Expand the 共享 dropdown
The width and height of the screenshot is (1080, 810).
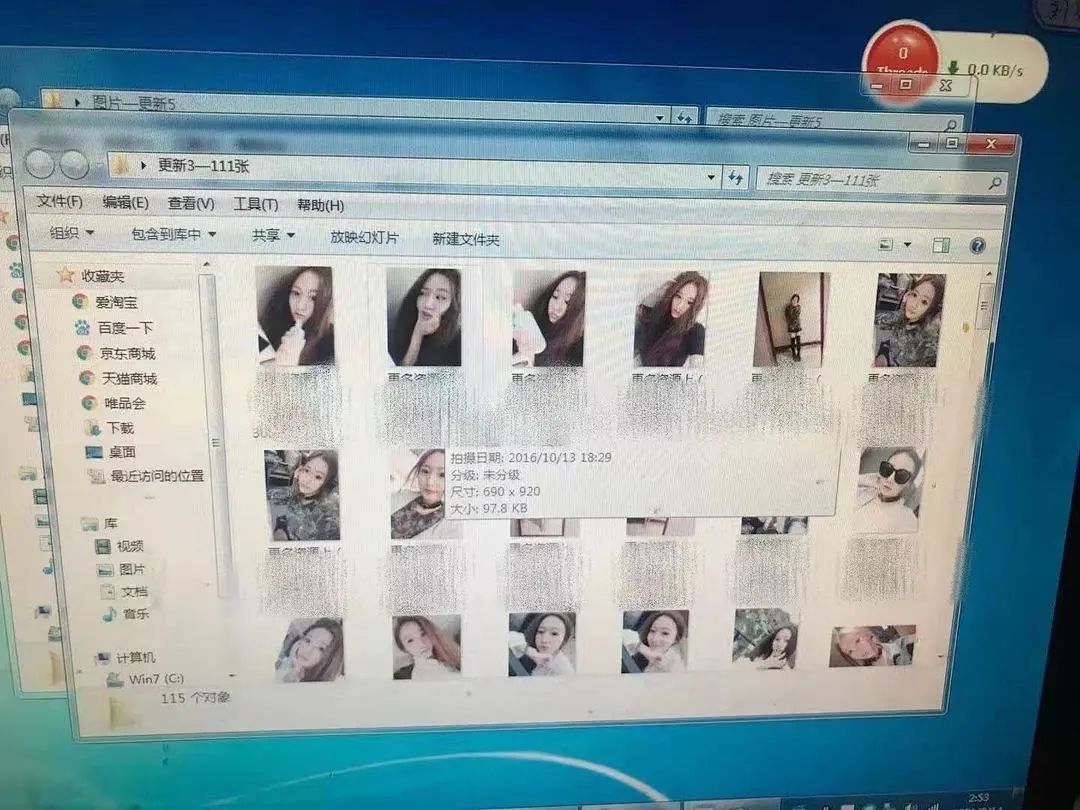(273, 236)
